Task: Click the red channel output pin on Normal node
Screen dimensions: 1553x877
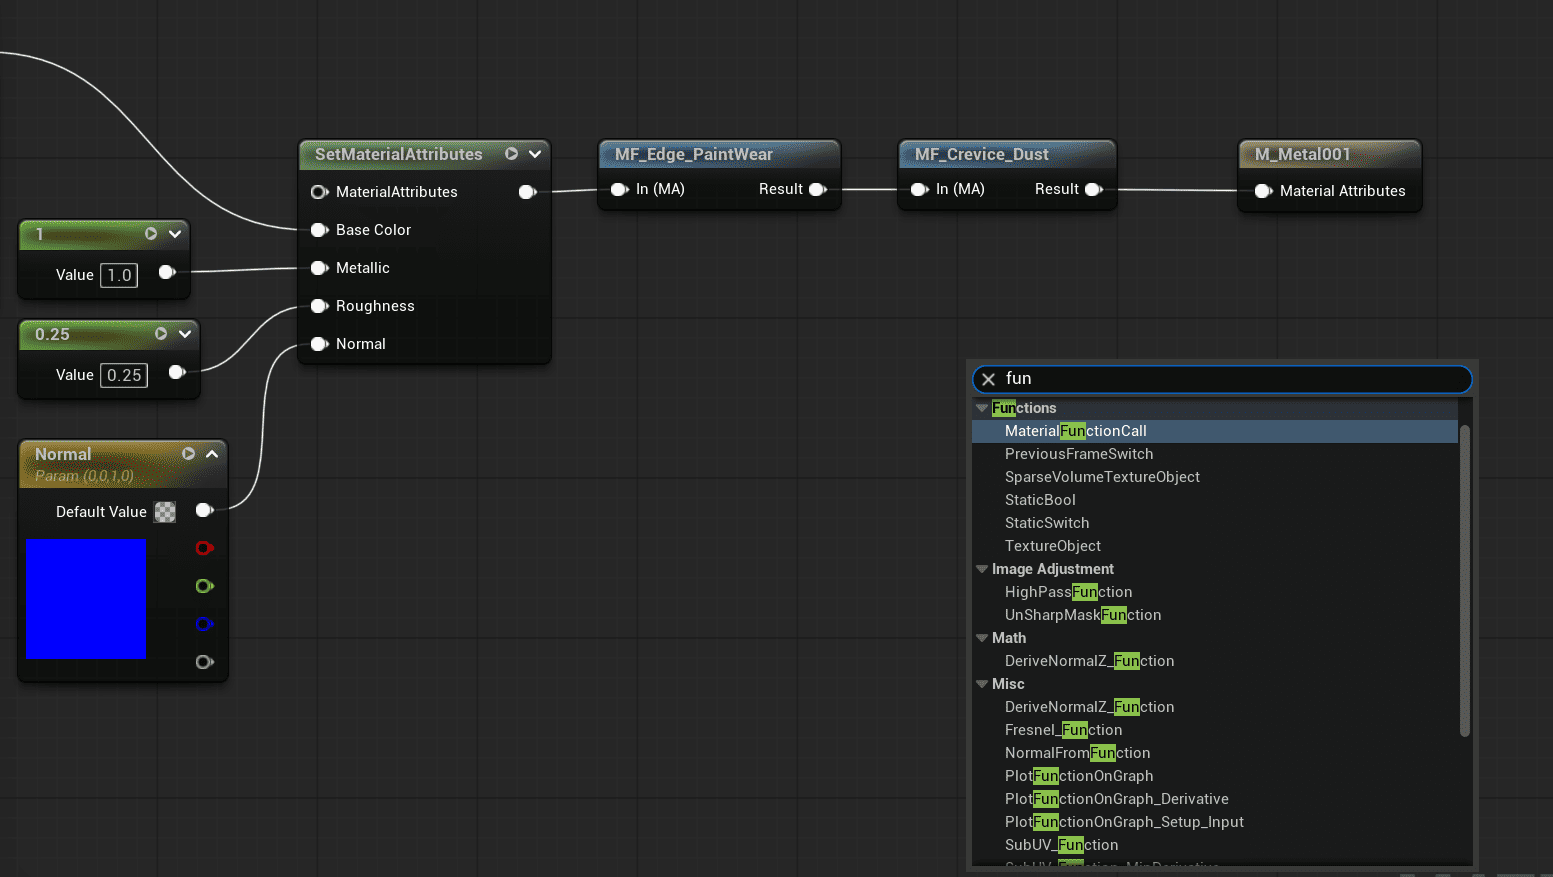Action: tap(204, 548)
